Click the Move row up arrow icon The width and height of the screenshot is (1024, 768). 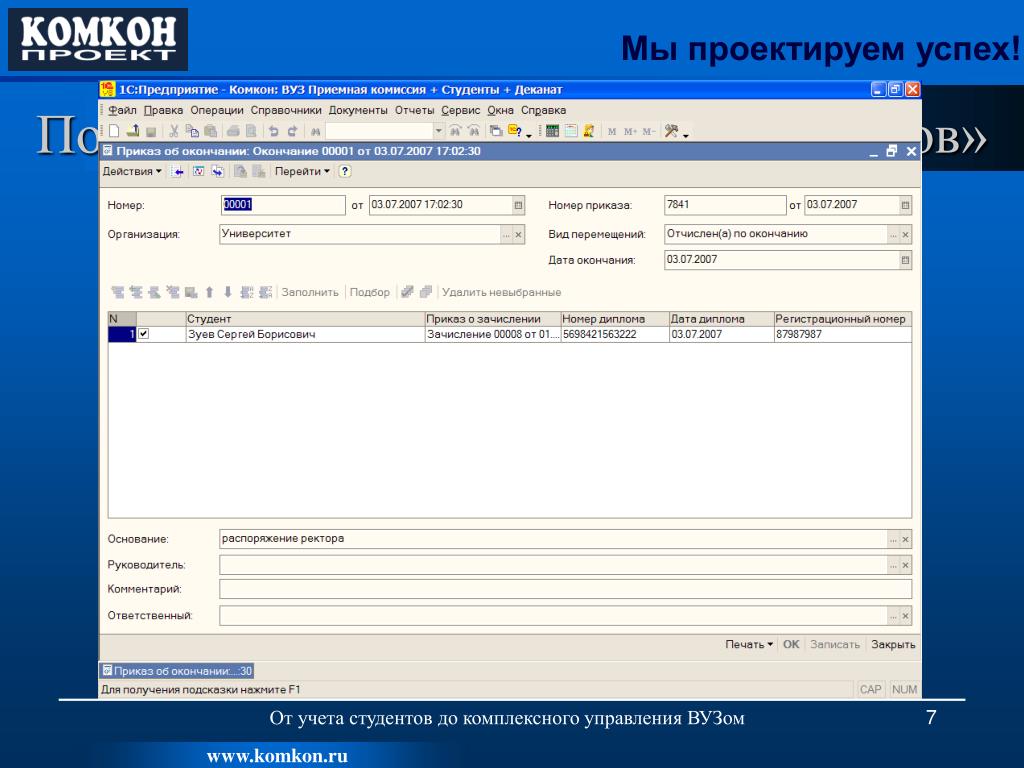(x=210, y=292)
